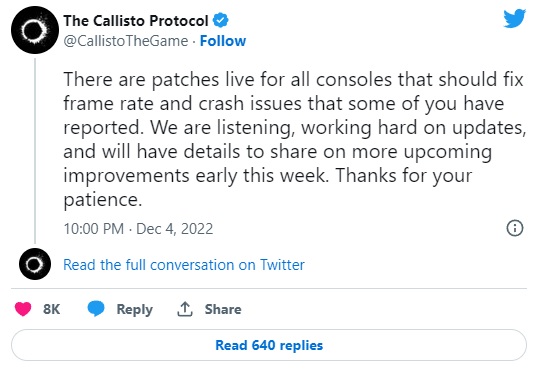Click the tweet text about console patches

tap(294, 139)
